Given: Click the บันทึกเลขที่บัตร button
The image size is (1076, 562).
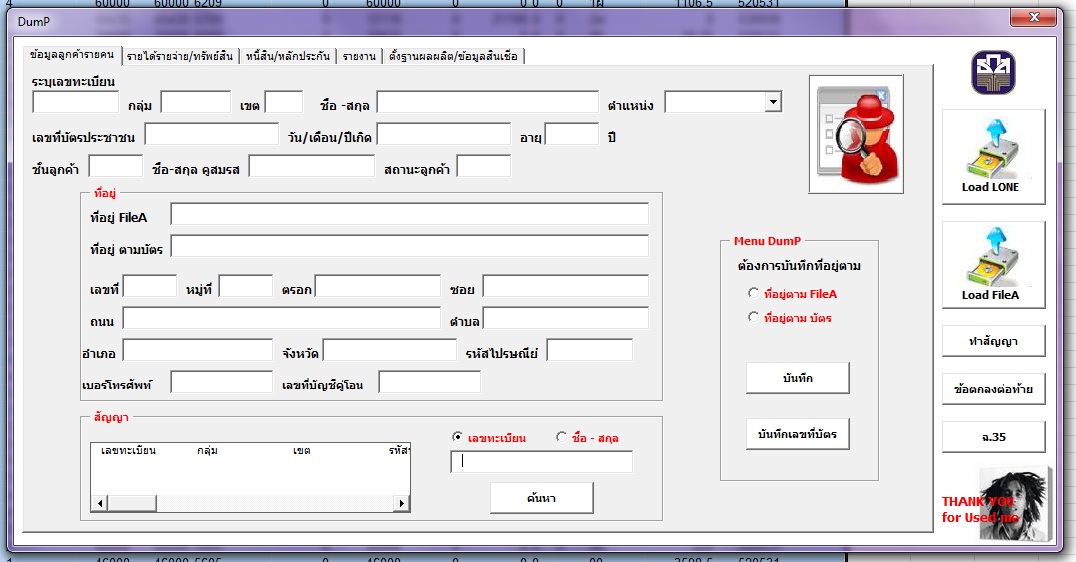Looking at the screenshot, I should (797, 434).
